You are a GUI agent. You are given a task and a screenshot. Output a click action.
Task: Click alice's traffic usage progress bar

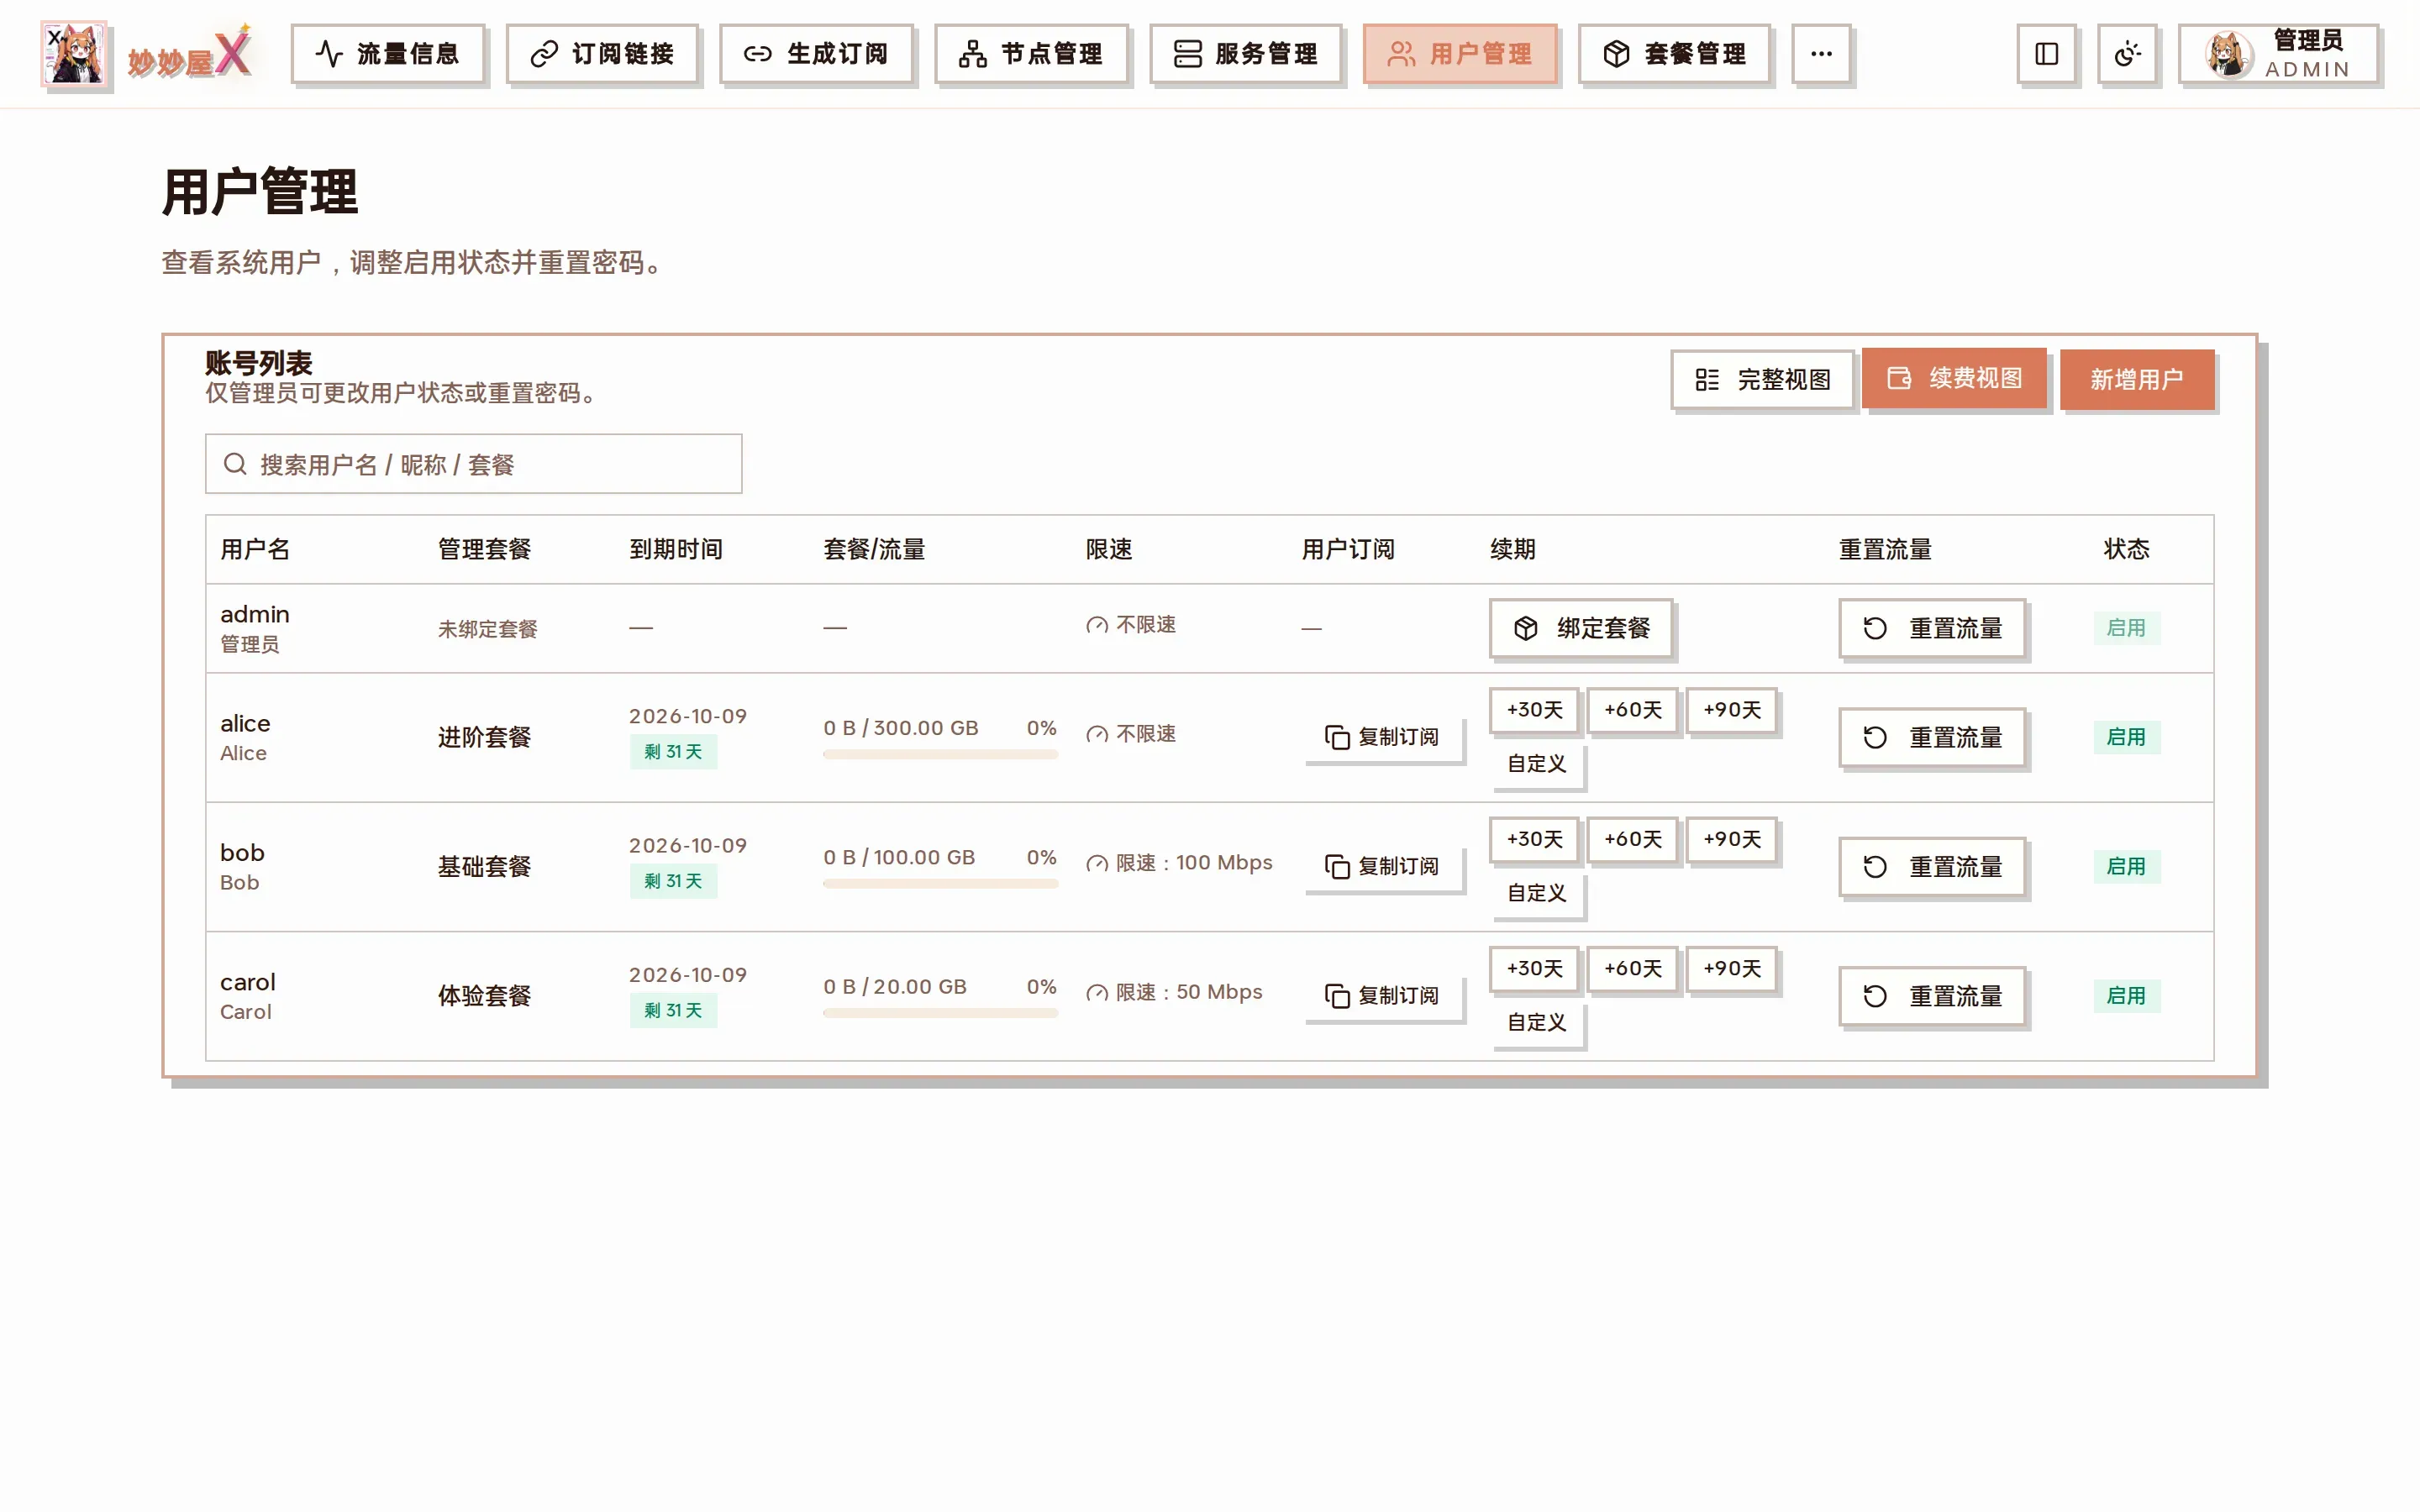(940, 755)
